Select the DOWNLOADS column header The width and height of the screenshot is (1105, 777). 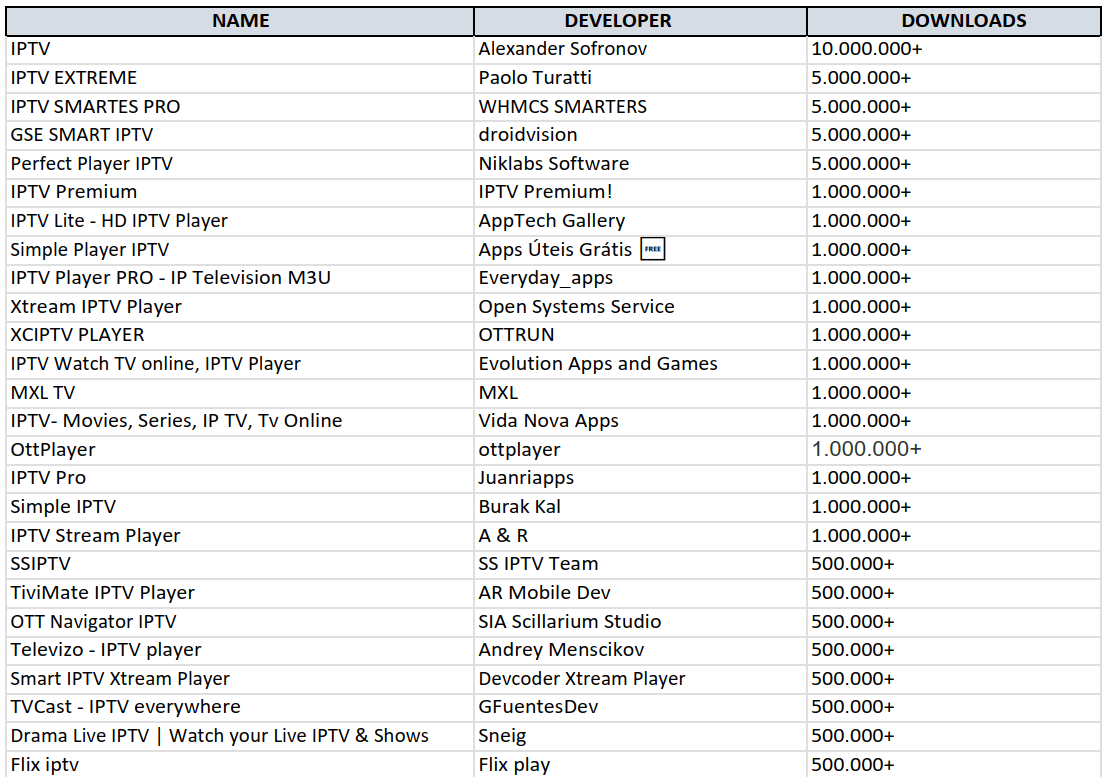pos(963,21)
